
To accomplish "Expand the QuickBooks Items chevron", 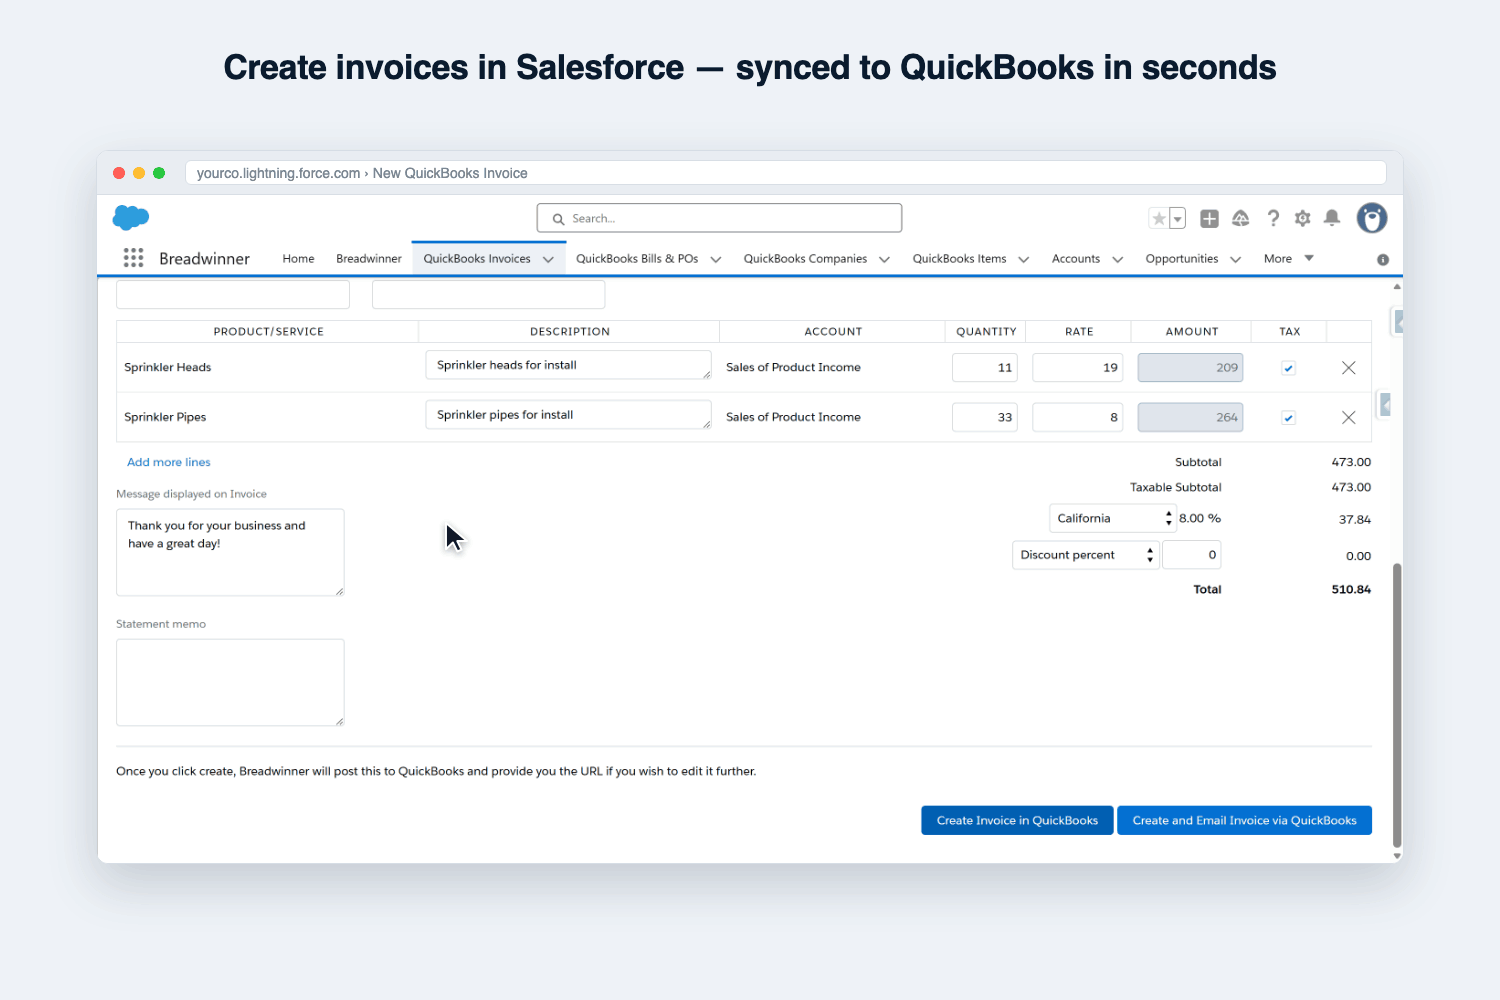I will [x=1024, y=259].
